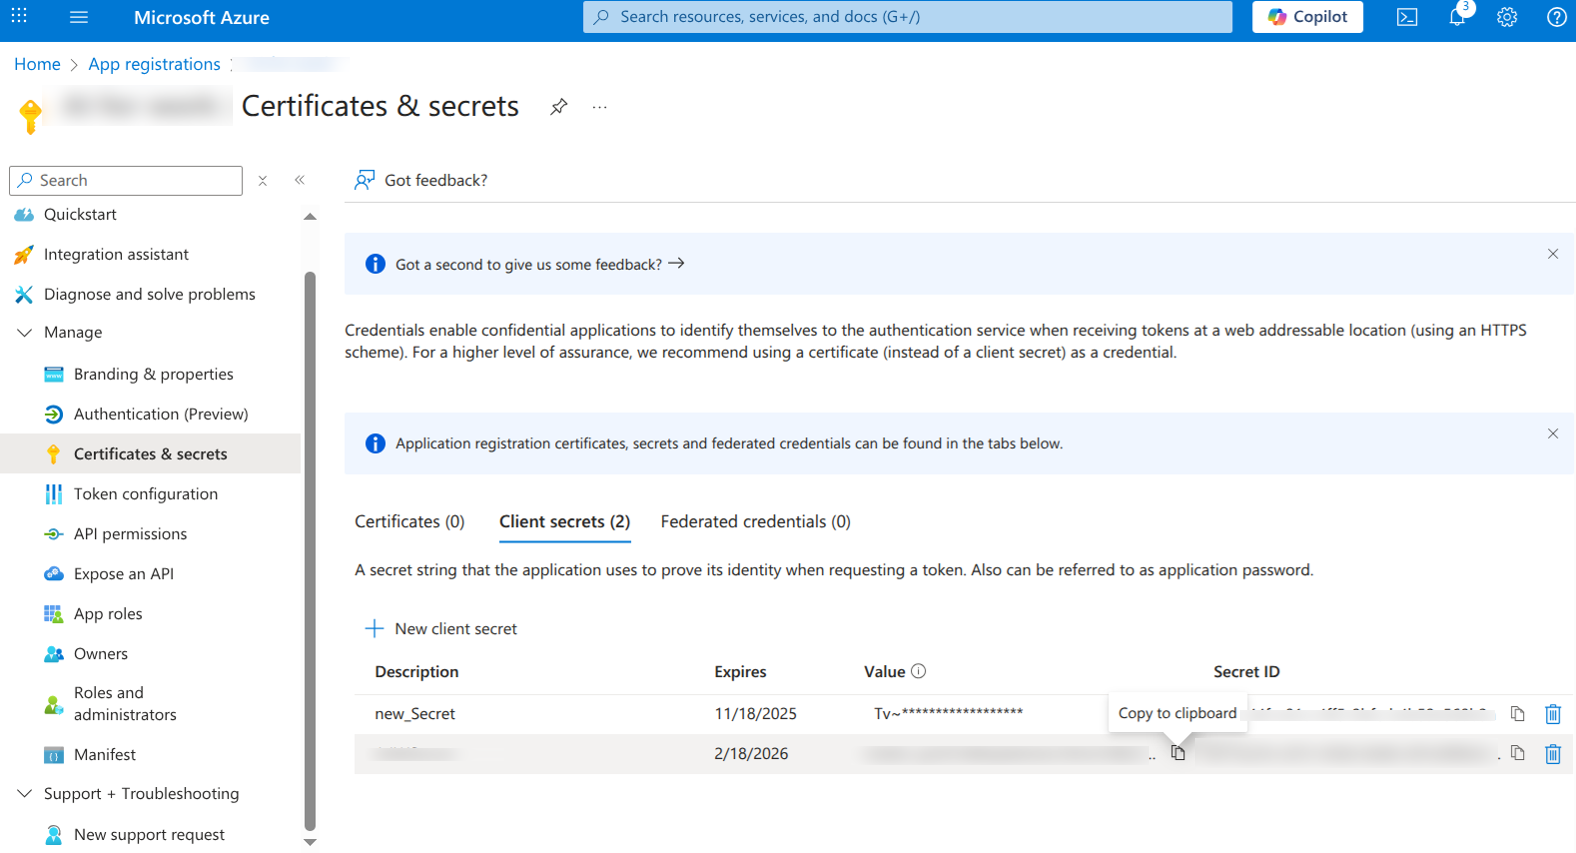Image resolution: width=1576 pixels, height=853 pixels.
Task: Collapse the sidebar with double chevron
Action: (300, 180)
